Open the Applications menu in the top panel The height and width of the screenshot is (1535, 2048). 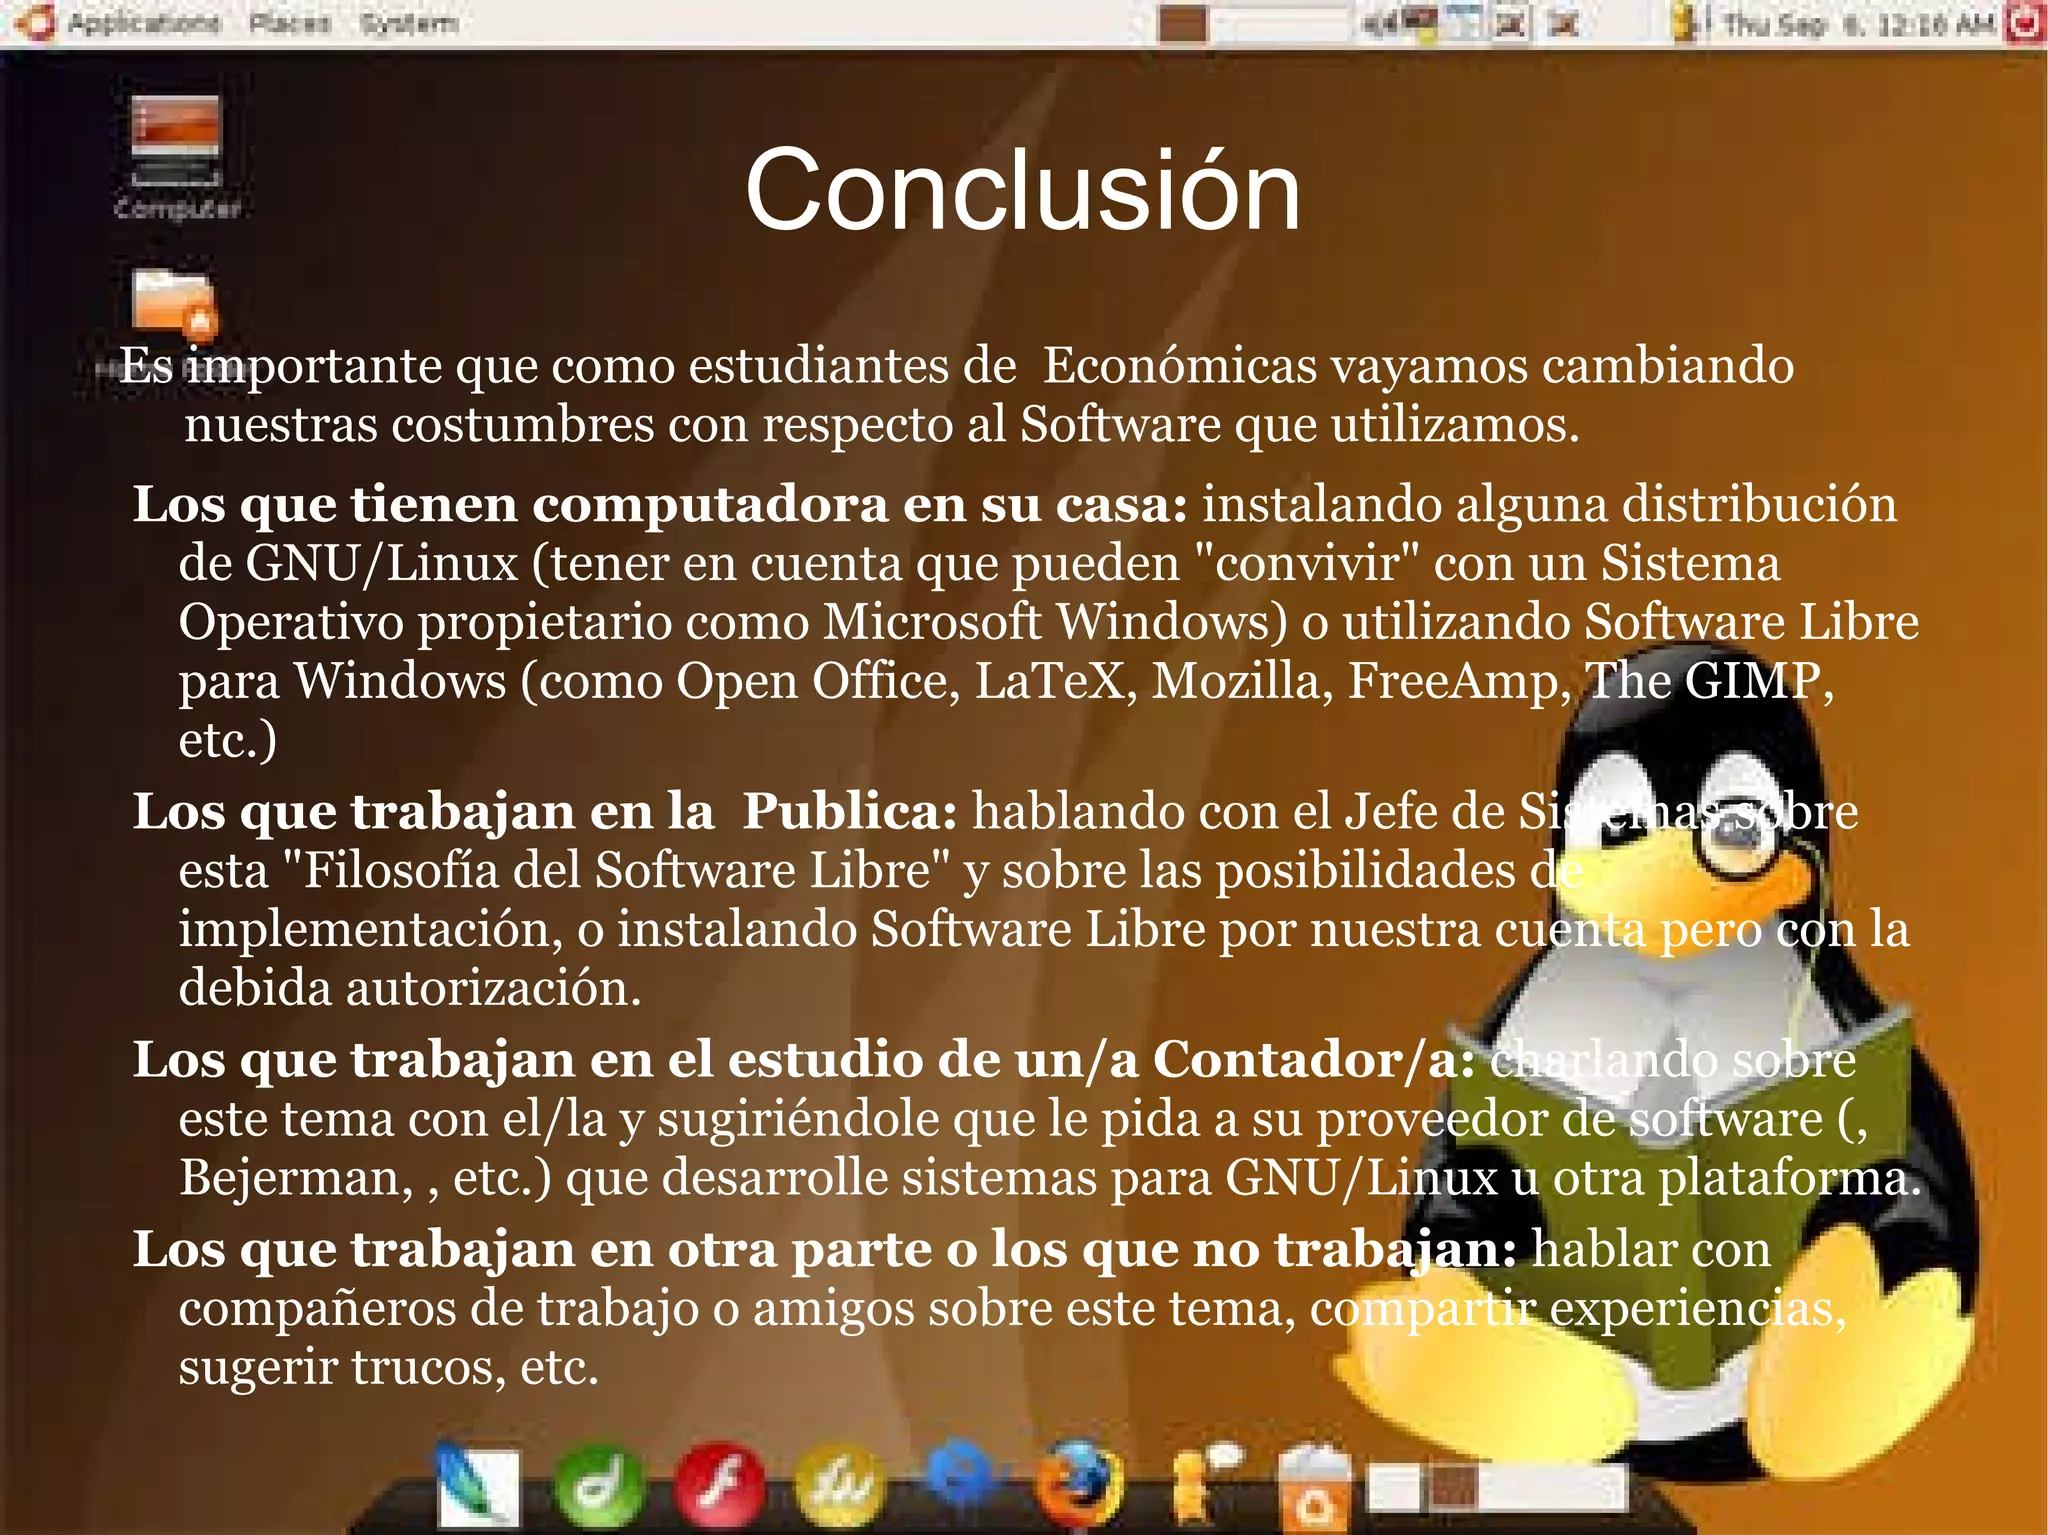coord(144,22)
